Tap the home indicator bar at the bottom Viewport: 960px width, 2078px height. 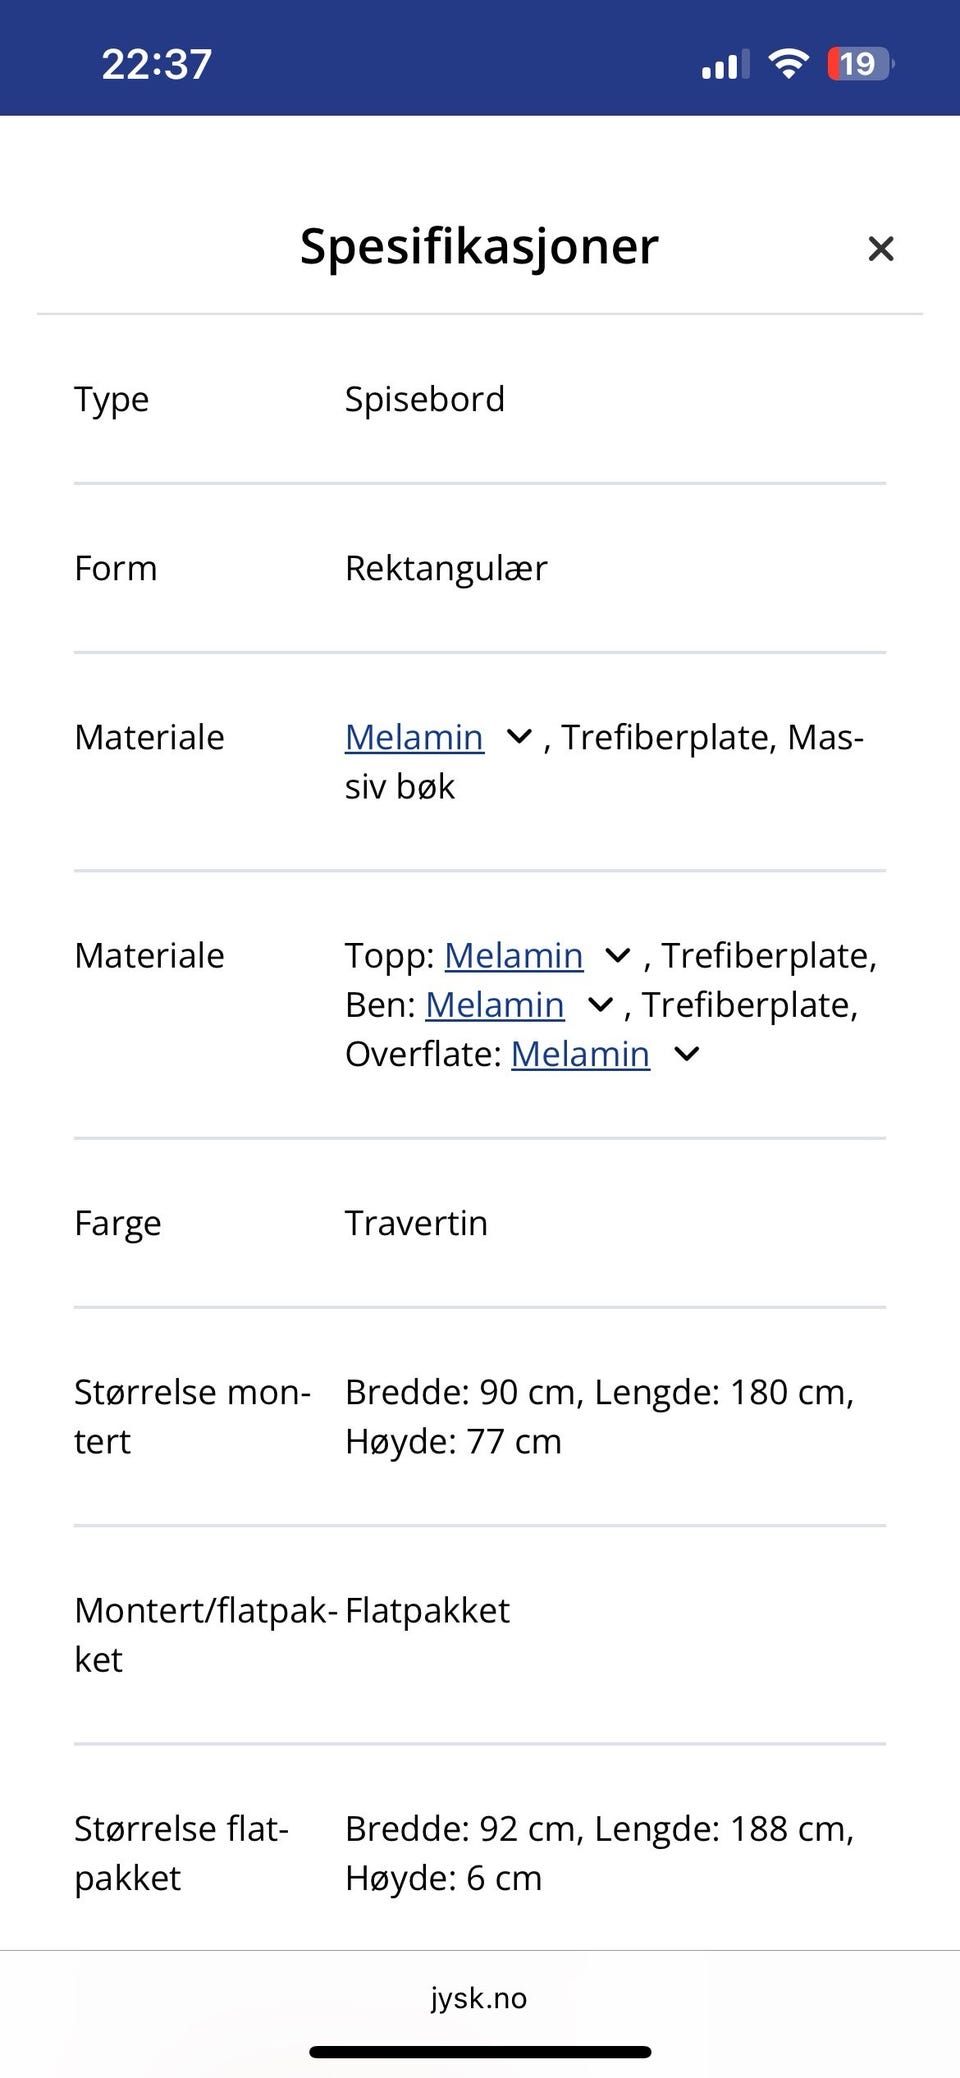pyautogui.click(x=480, y=2052)
